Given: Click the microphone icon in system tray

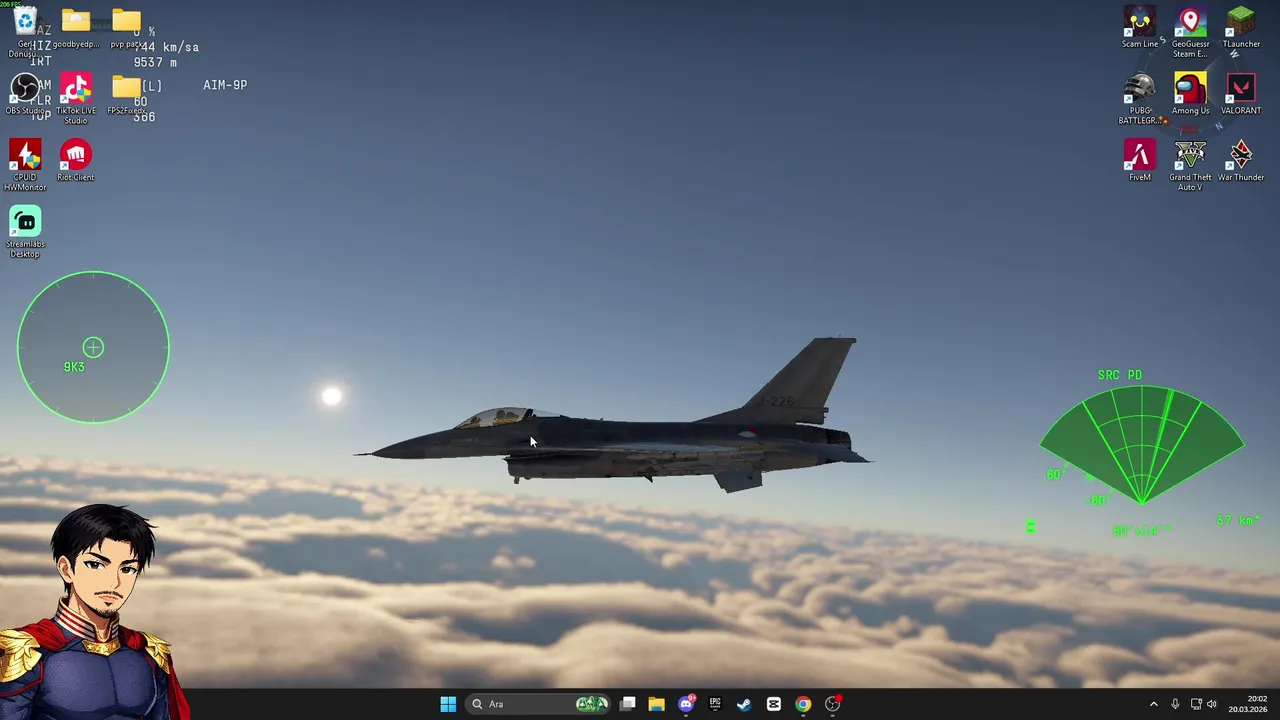Looking at the screenshot, I should [x=1175, y=704].
